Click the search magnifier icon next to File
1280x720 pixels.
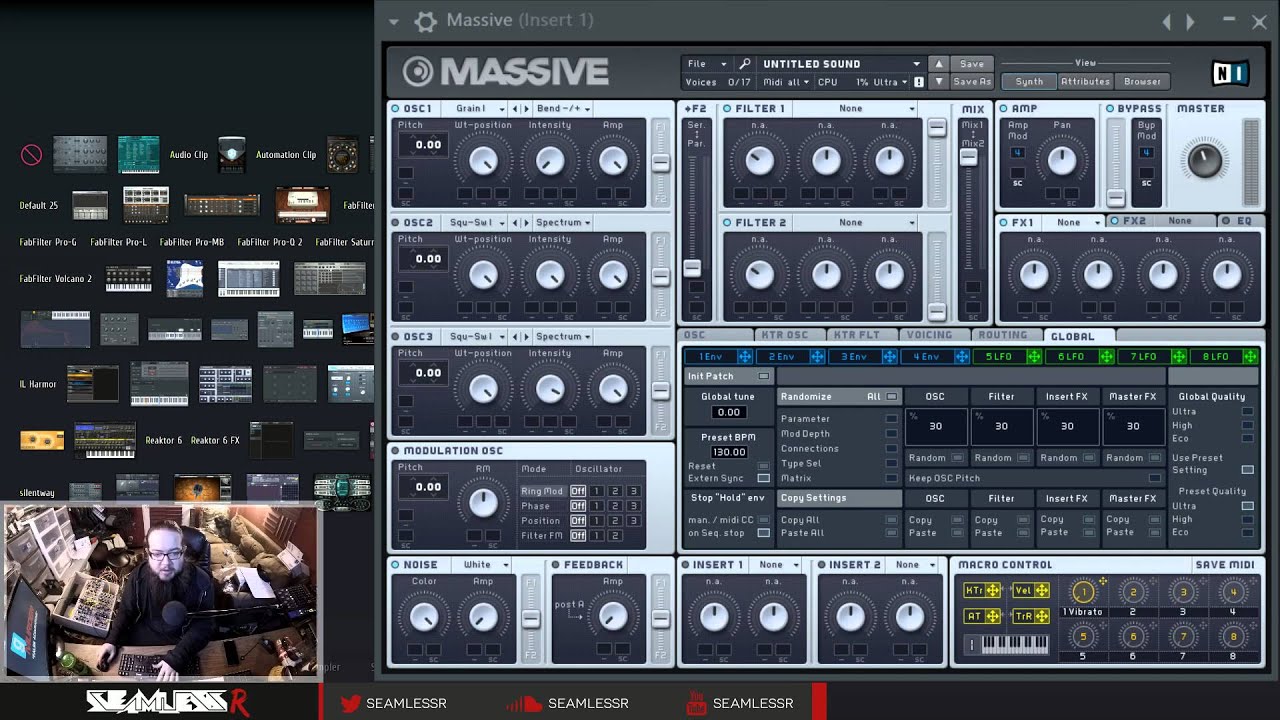click(x=744, y=64)
